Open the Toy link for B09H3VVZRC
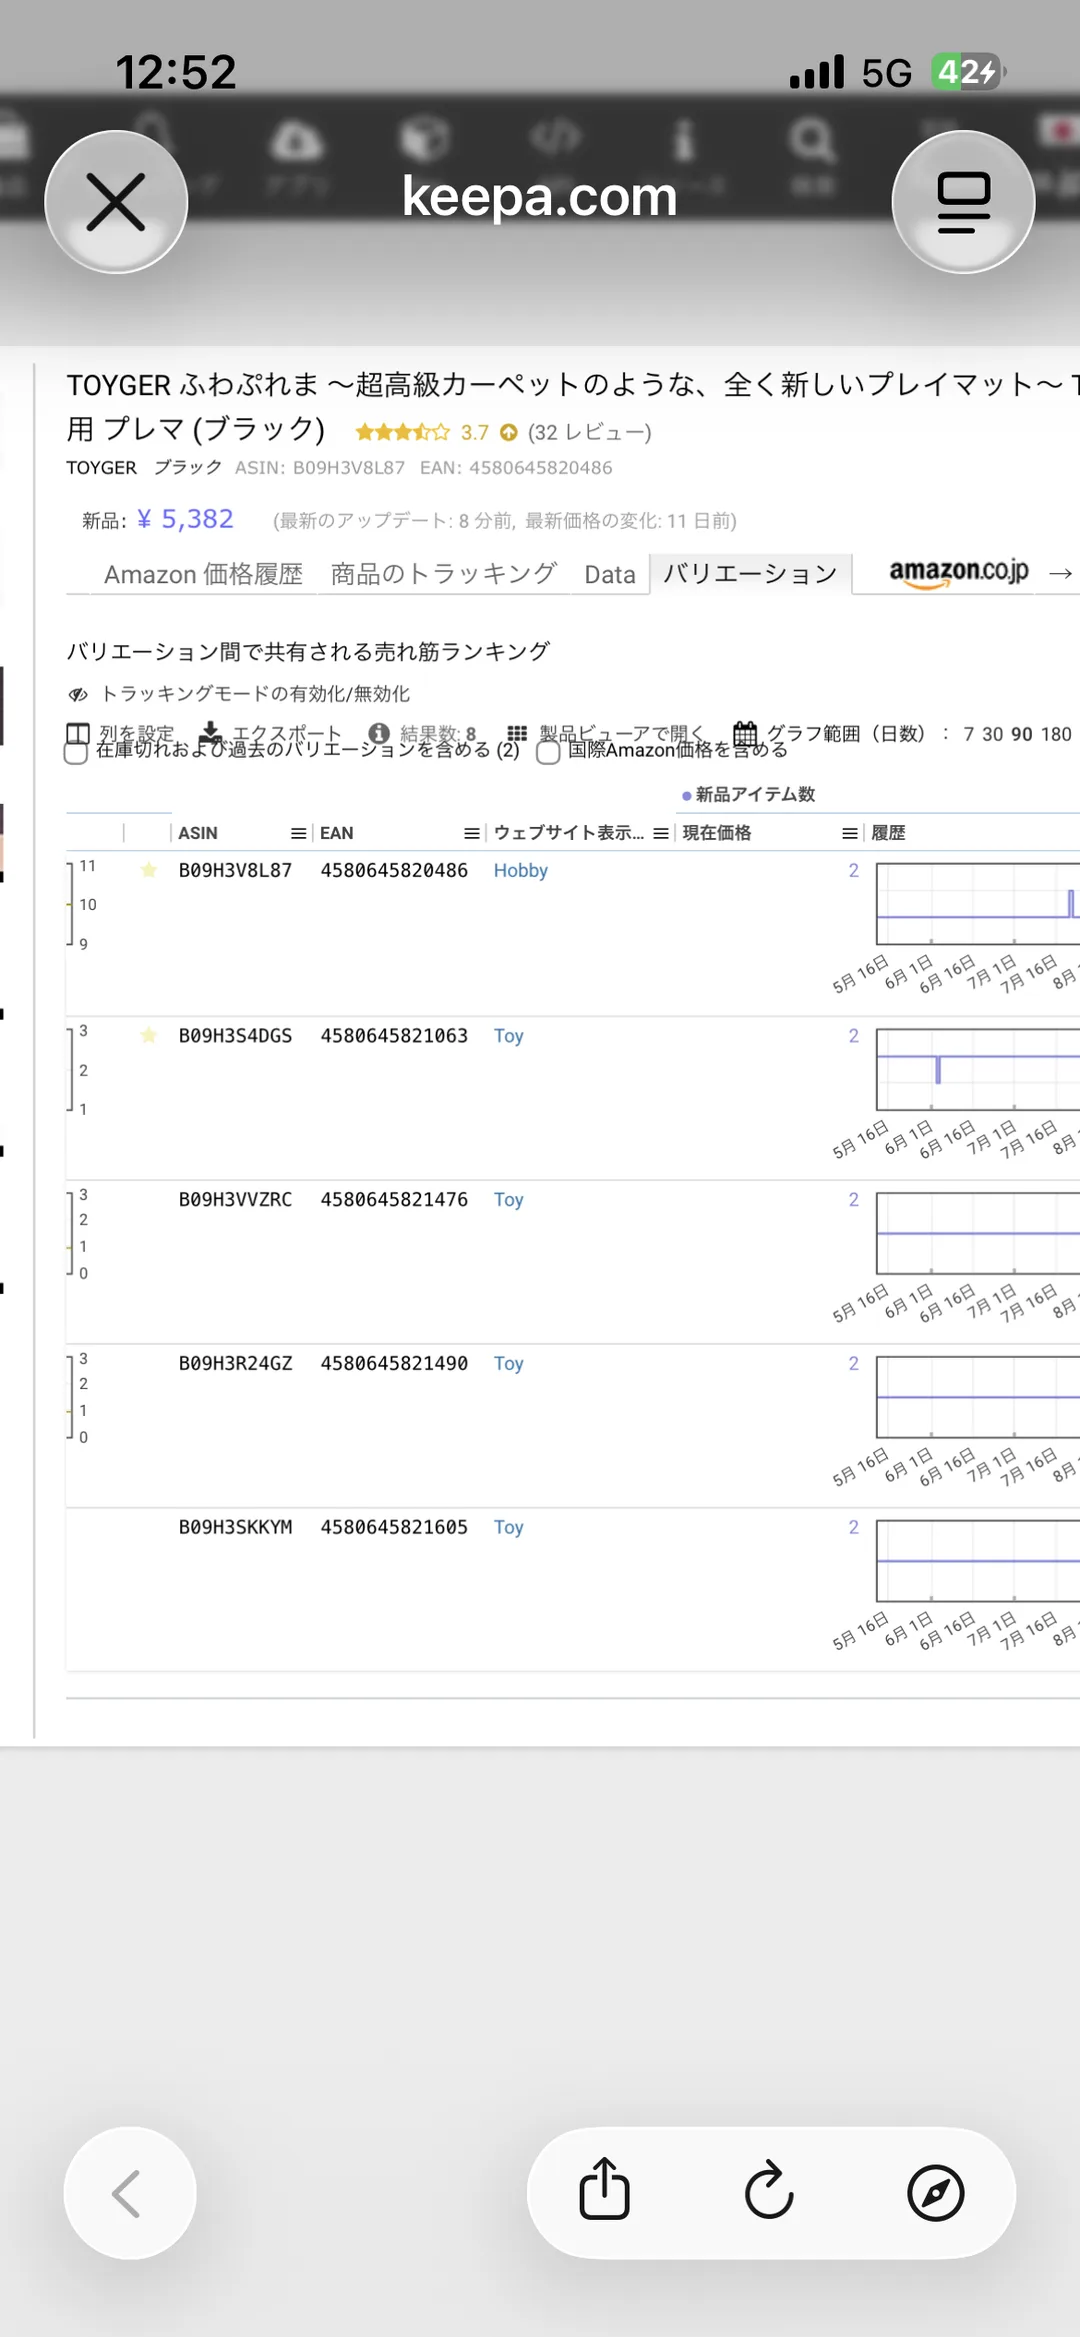Image resolution: width=1080 pixels, height=2337 pixels. 508,1200
